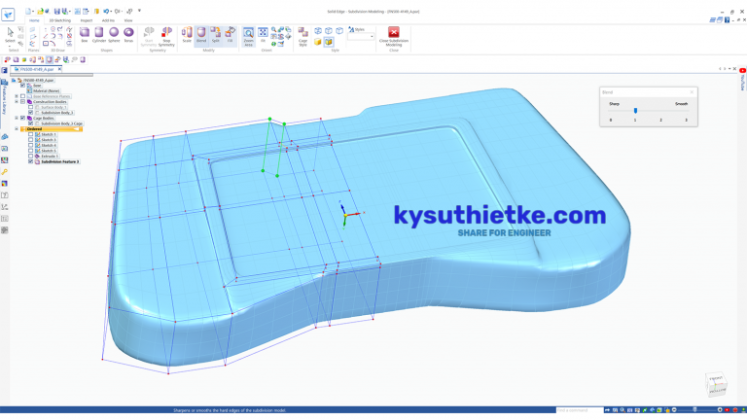Viewport: 747px width, 420px height.
Task: Click the zoom magnifier icon in Orient group
Action: click(274, 30)
